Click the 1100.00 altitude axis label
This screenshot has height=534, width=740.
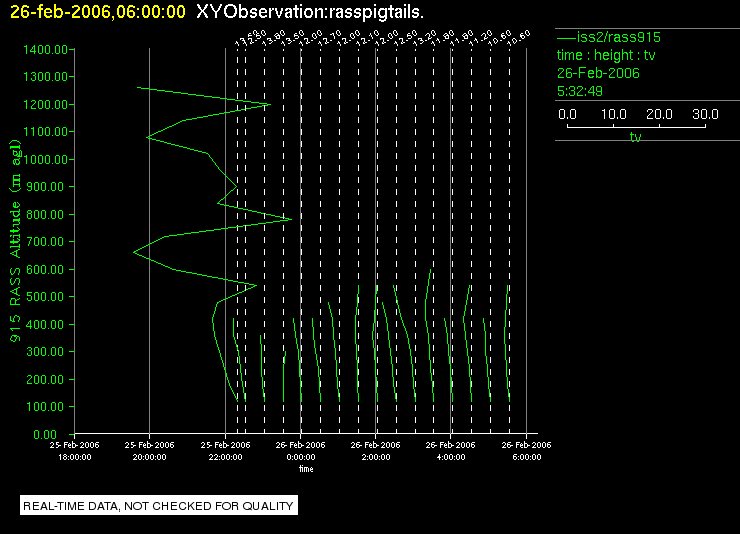coord(45,132)
